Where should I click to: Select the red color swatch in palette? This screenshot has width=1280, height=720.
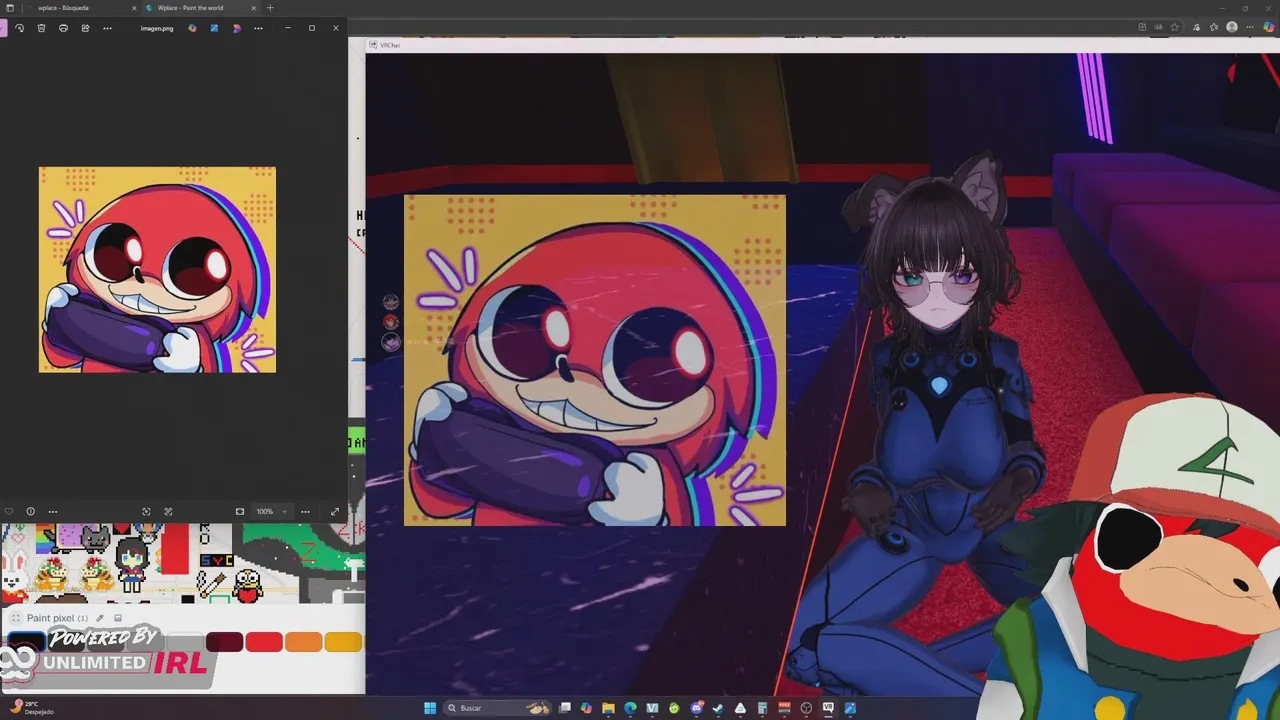[x=264, y=642]
